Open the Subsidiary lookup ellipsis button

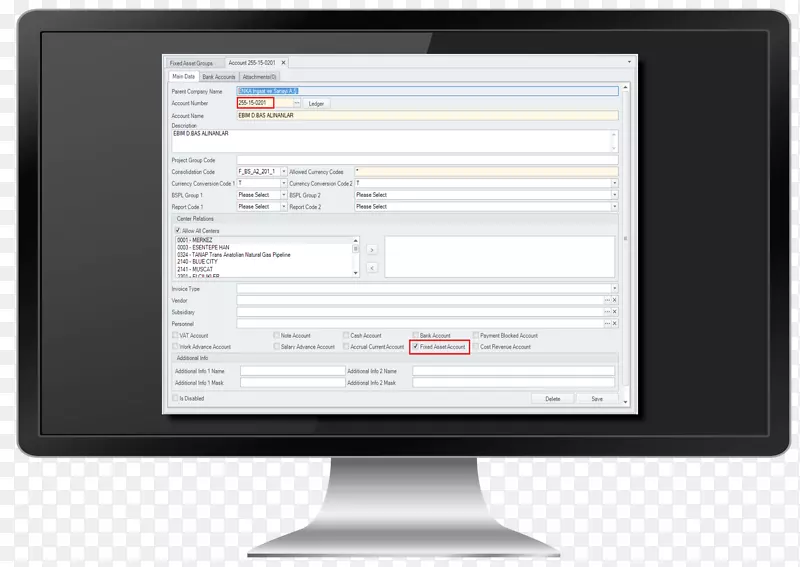[607, 312]
